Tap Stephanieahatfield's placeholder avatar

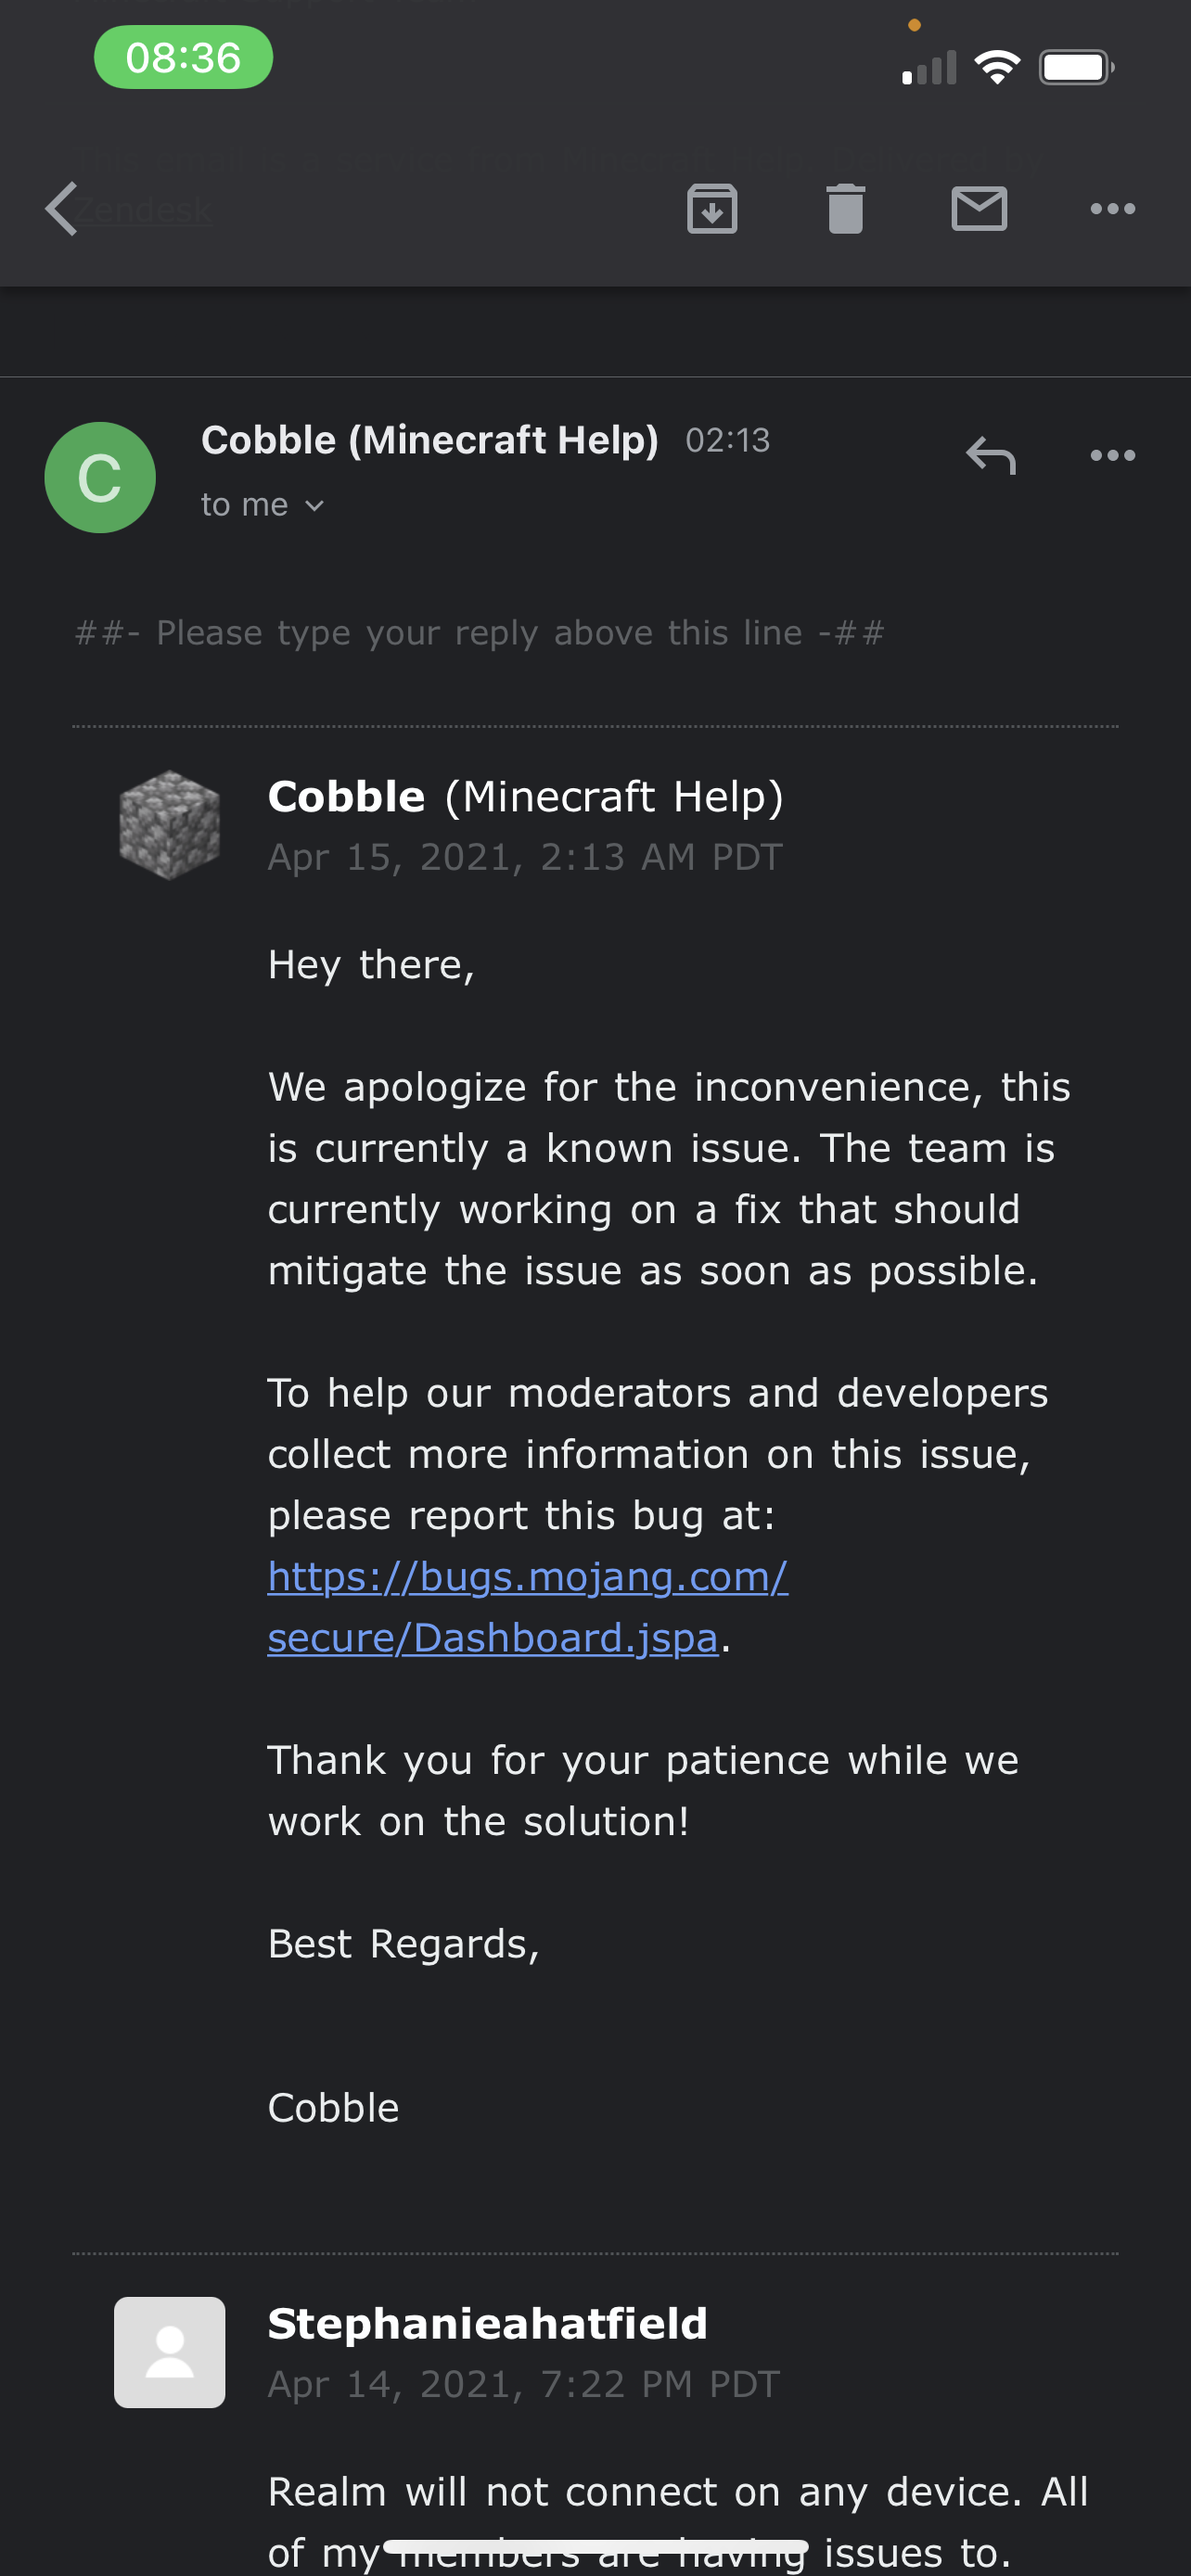(x=169, y=2352)
